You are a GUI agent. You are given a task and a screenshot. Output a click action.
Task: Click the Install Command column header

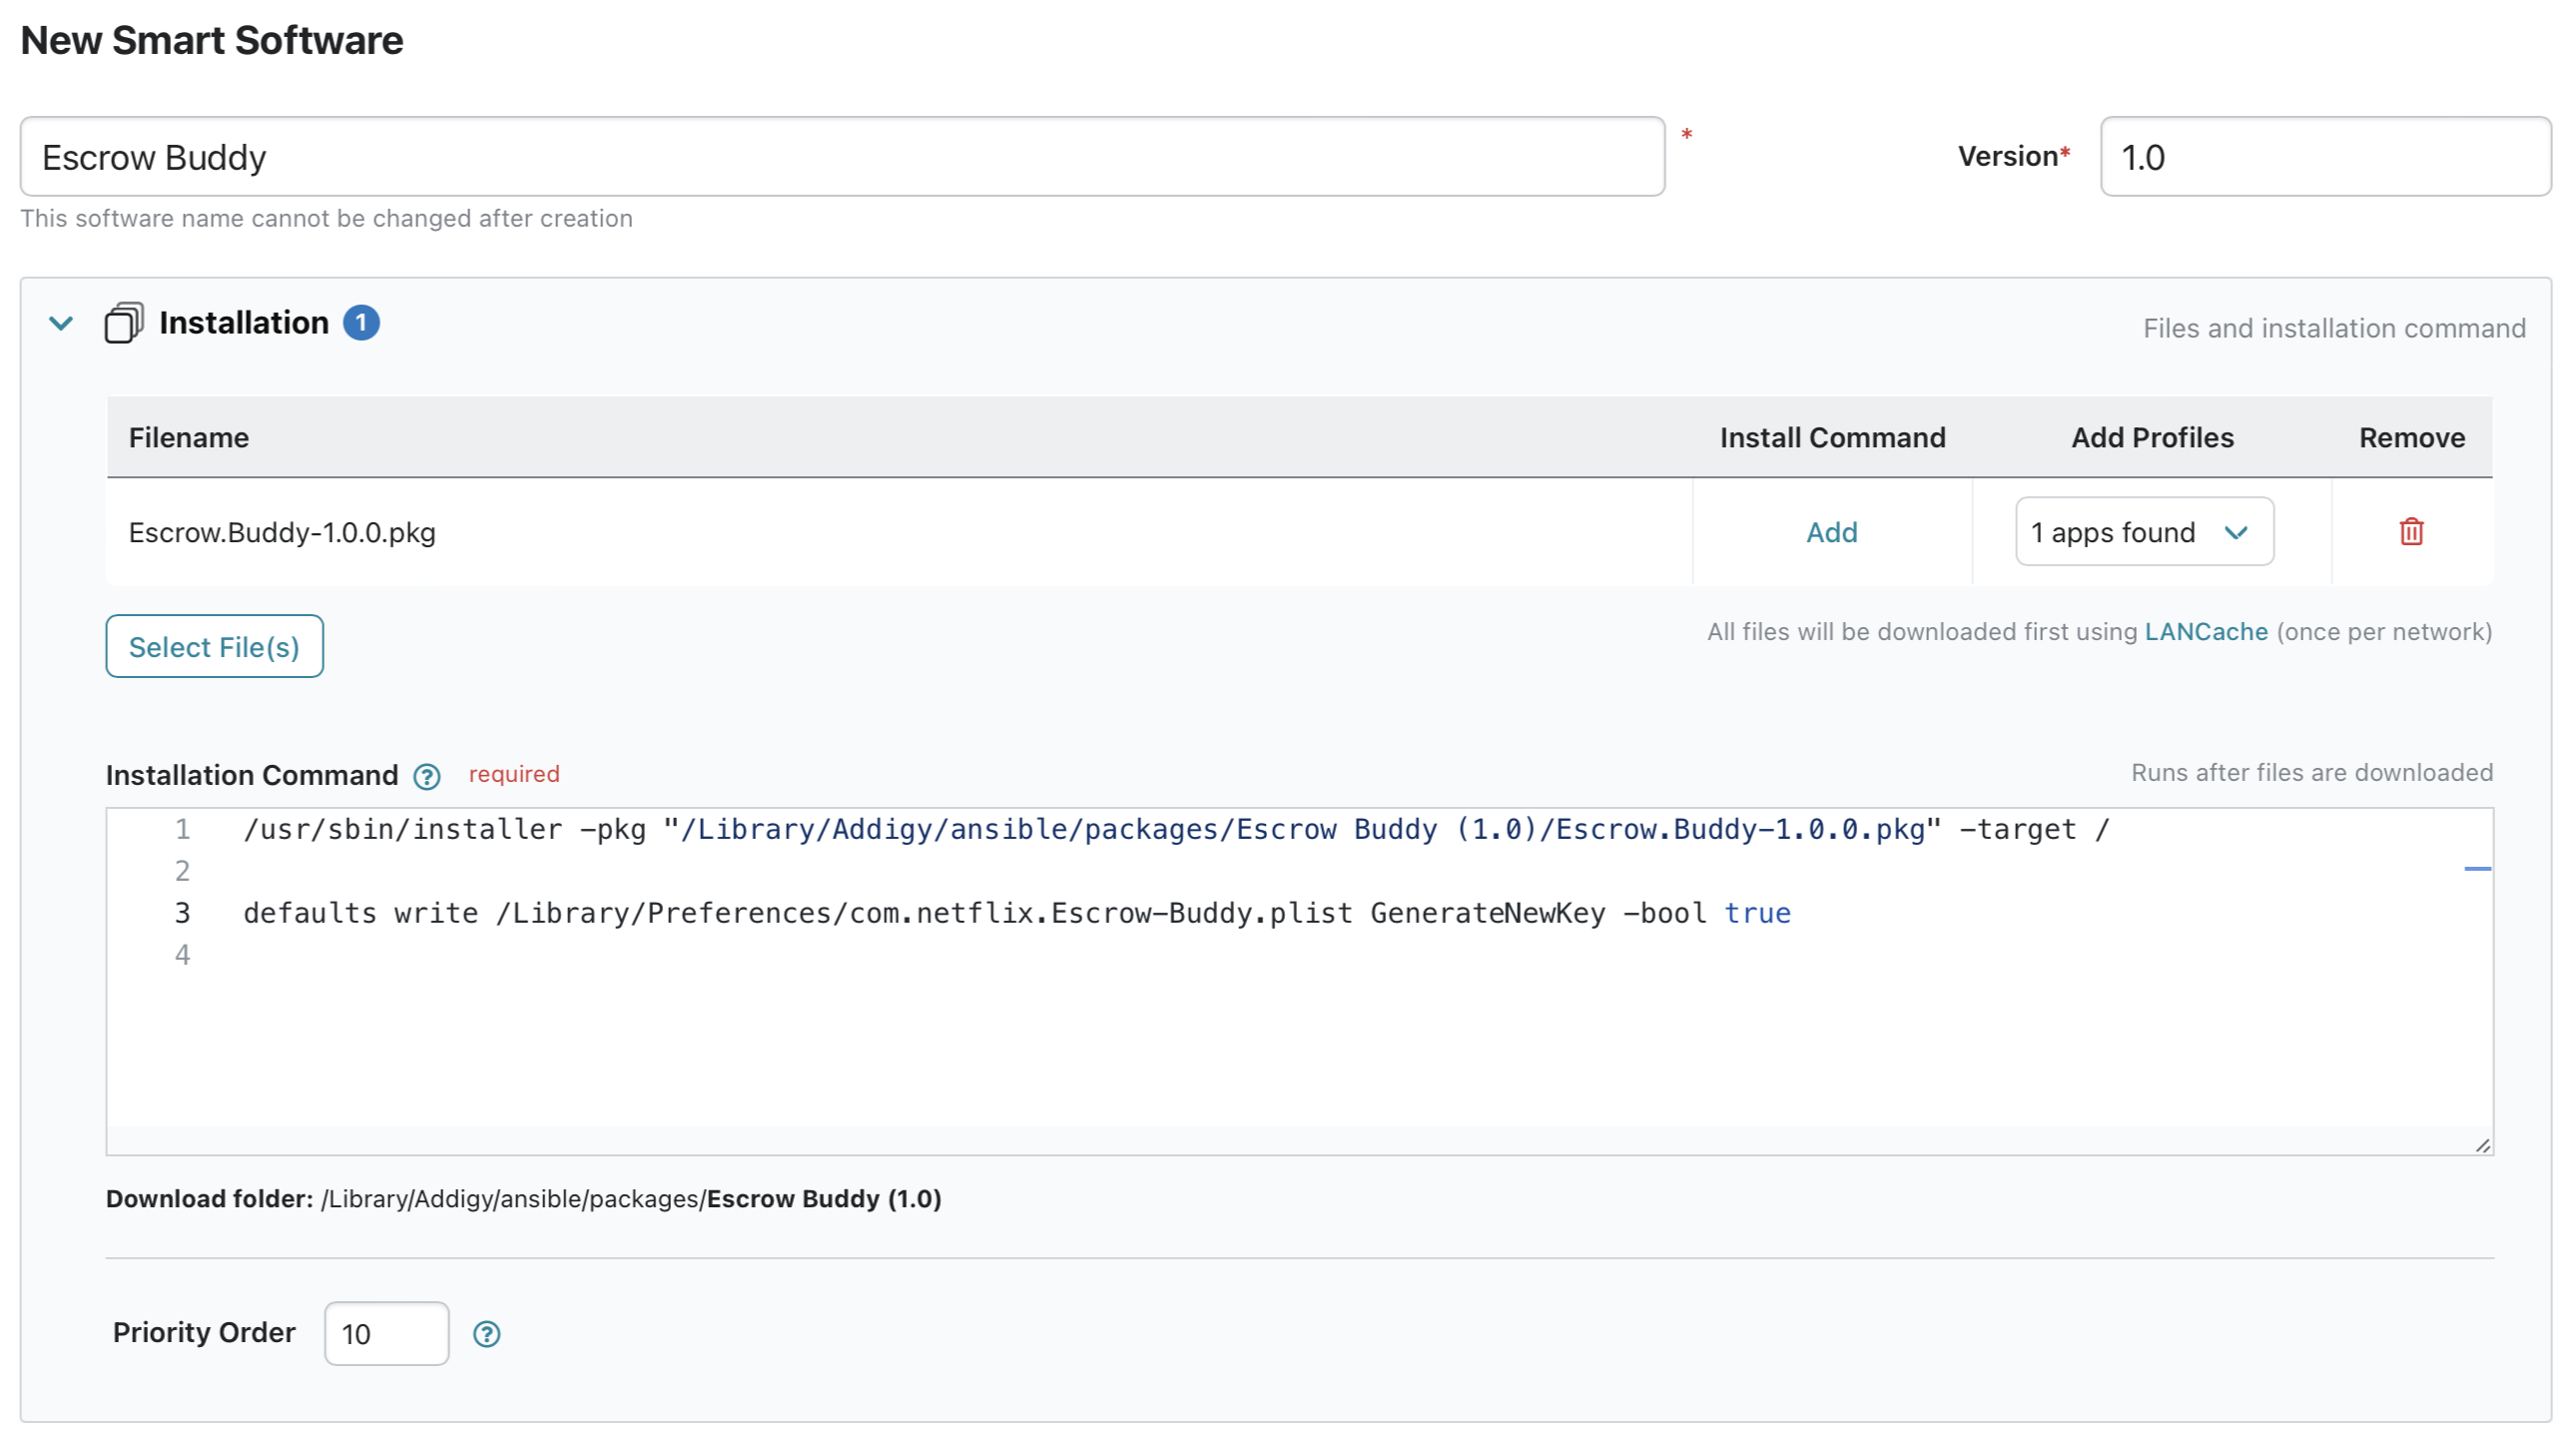[1832, 437]
